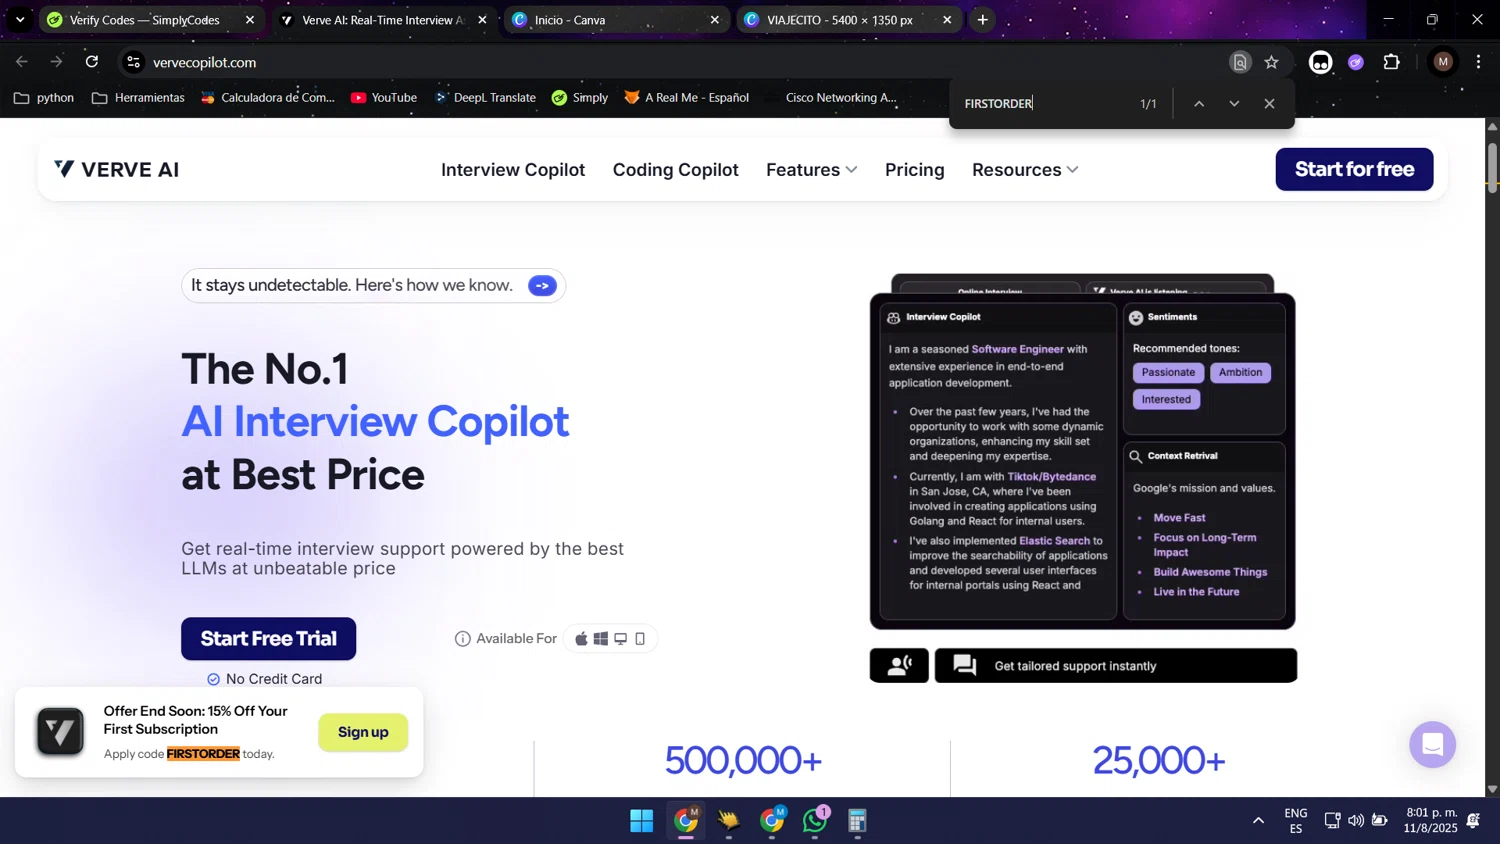Open a new browser tab

point(983,20)
